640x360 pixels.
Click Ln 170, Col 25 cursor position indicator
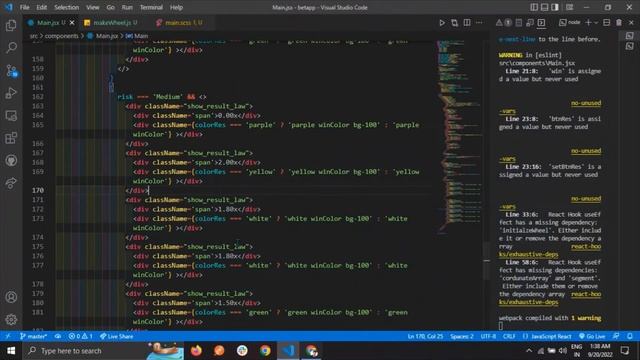pos(425,336)
